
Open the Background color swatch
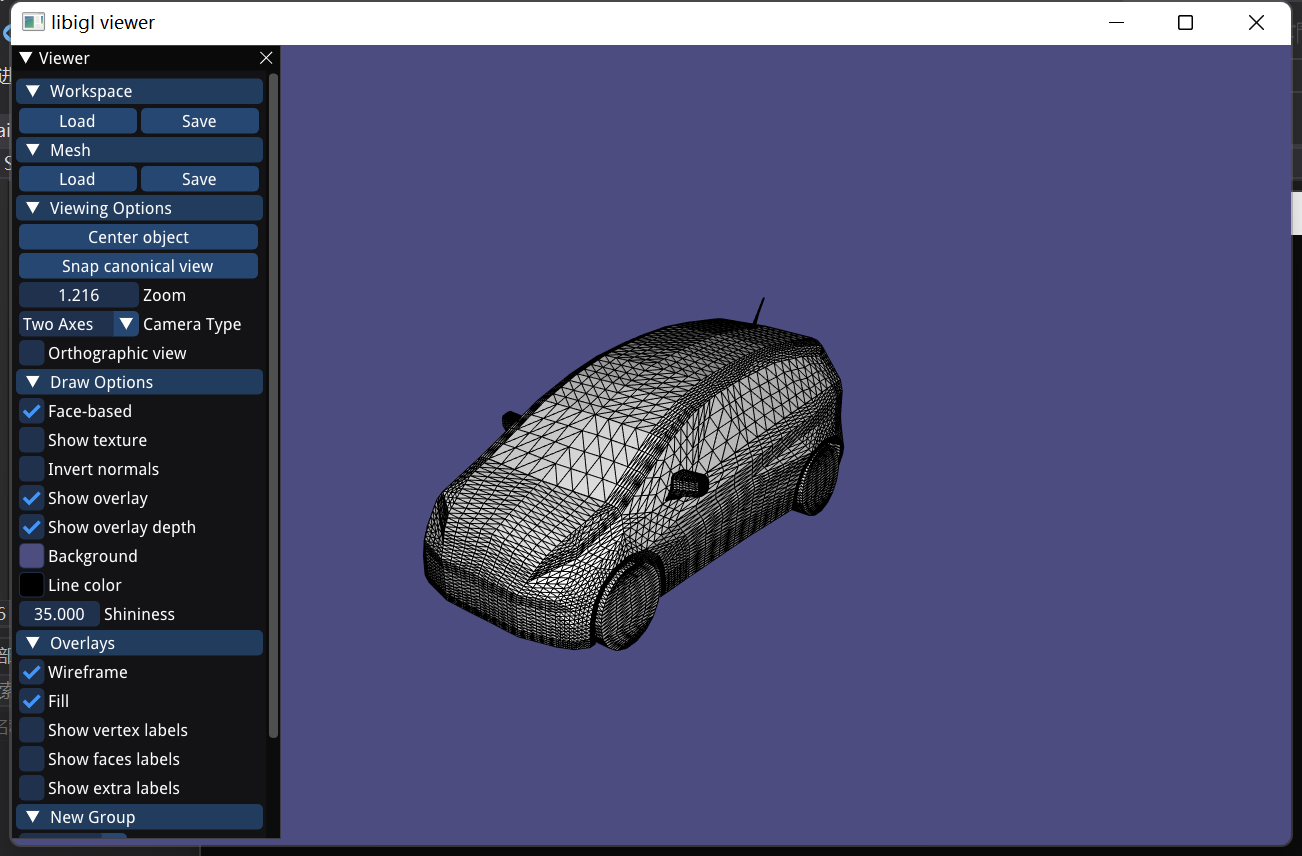pos(32,556)
